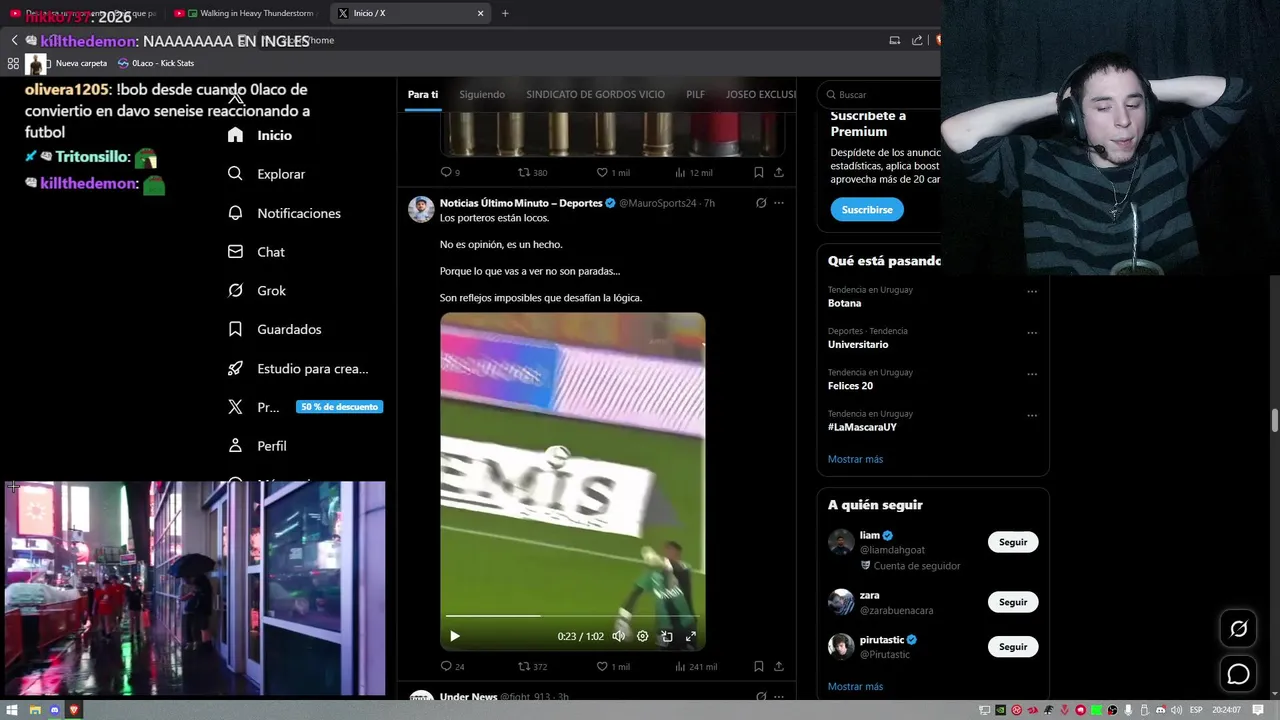Enter fullscreen on the video
The width and height of the screenshot is (1280, 720).
[691, 636]
